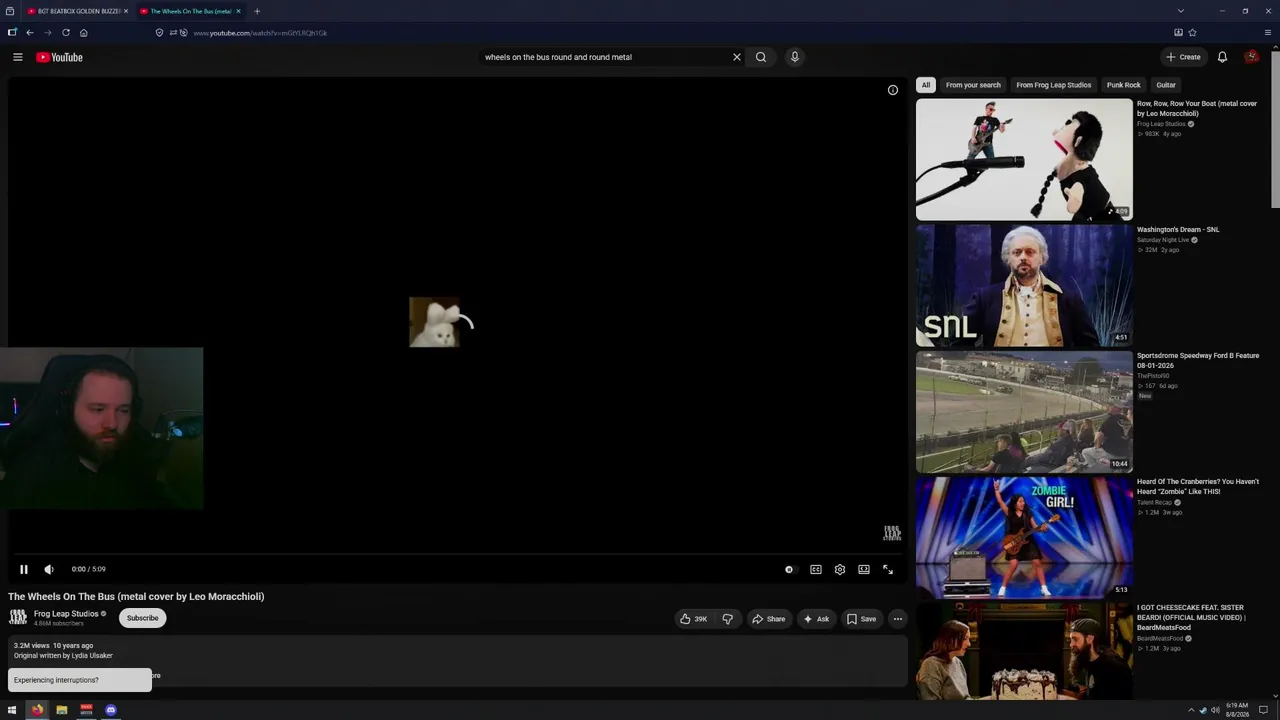Mute the video volume
The height and width of the screenshot is (720, 1280).
[49, 569]
